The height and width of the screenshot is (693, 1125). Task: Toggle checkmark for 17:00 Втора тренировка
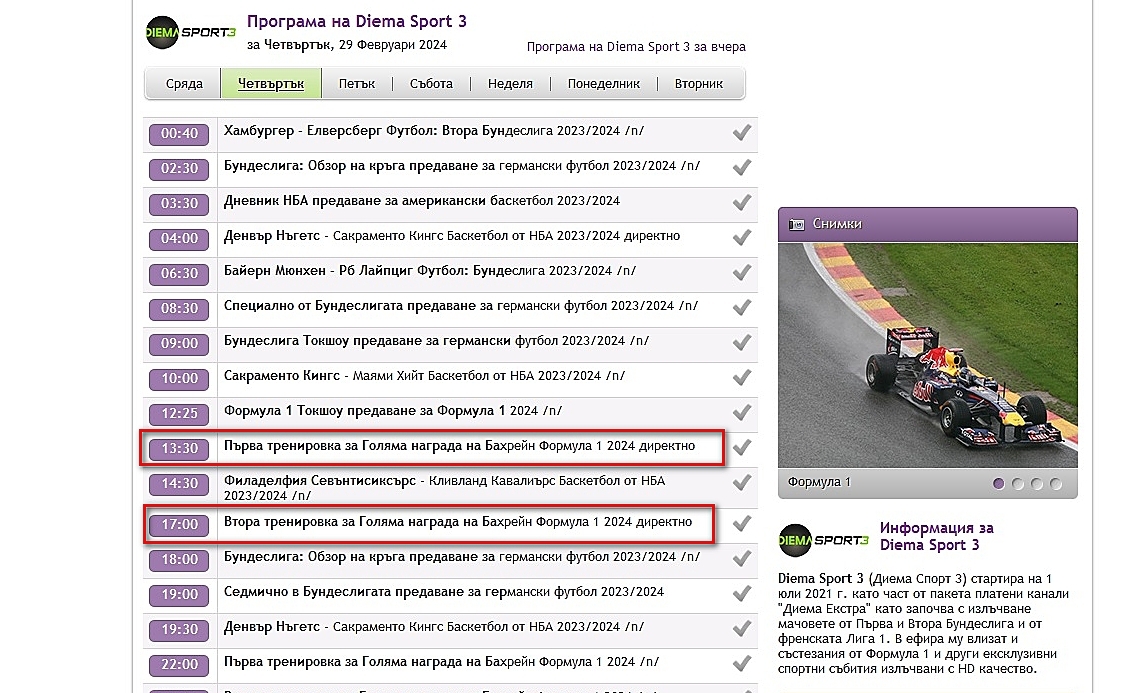tap(742, 524)
